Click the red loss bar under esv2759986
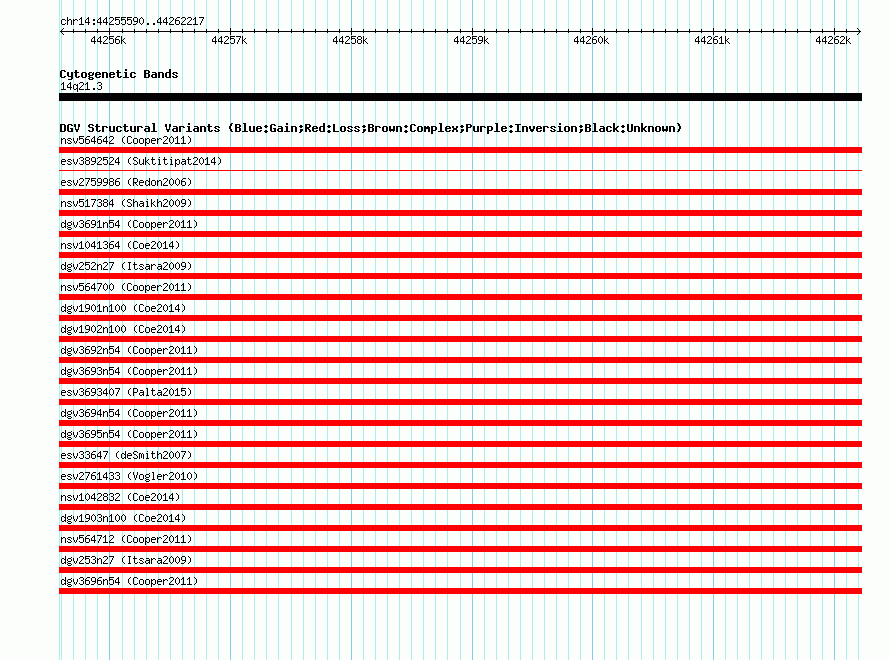Screen dimensions: 890x660 pos(460,192)
